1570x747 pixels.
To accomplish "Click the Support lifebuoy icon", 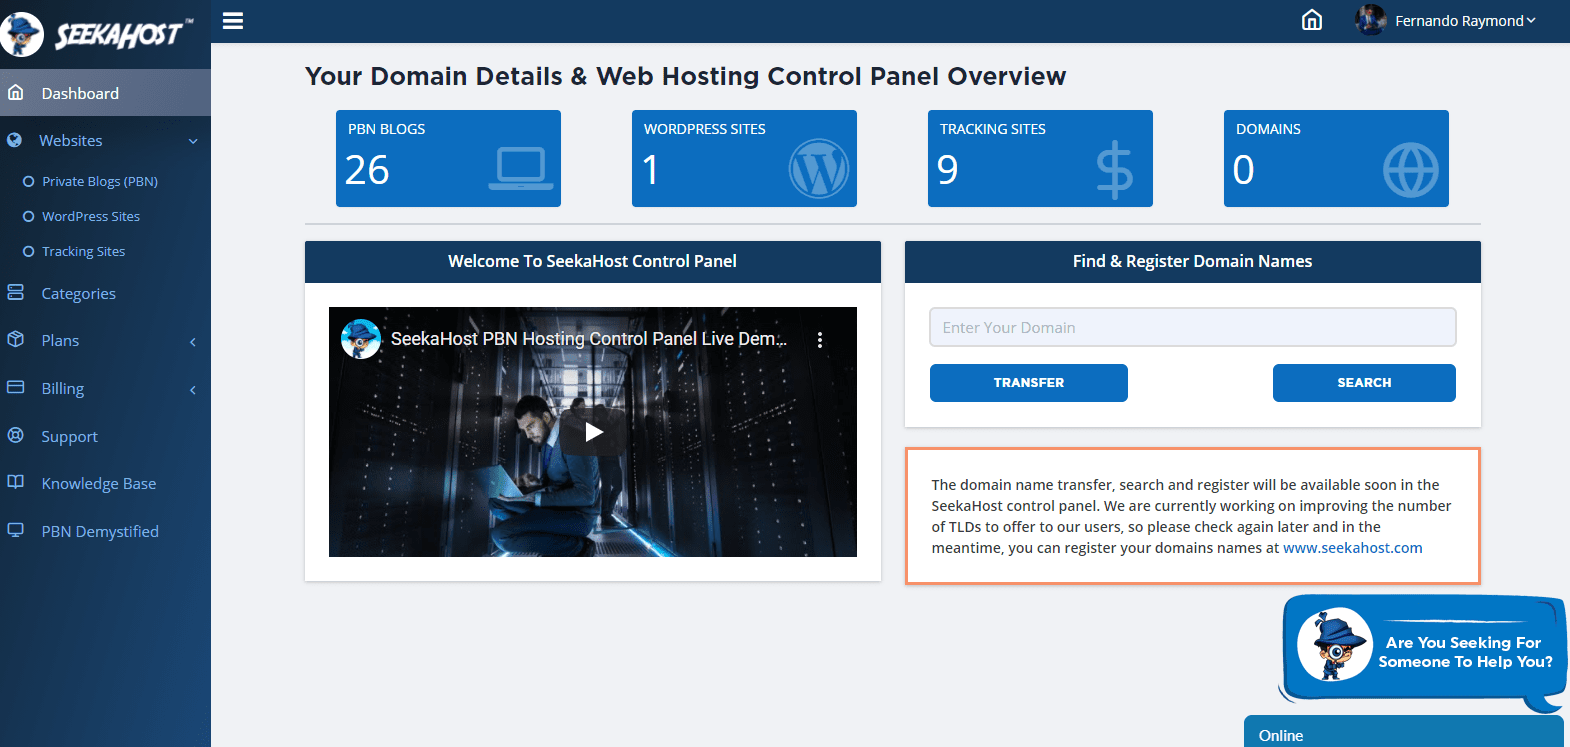I will (x=16, y=435).
